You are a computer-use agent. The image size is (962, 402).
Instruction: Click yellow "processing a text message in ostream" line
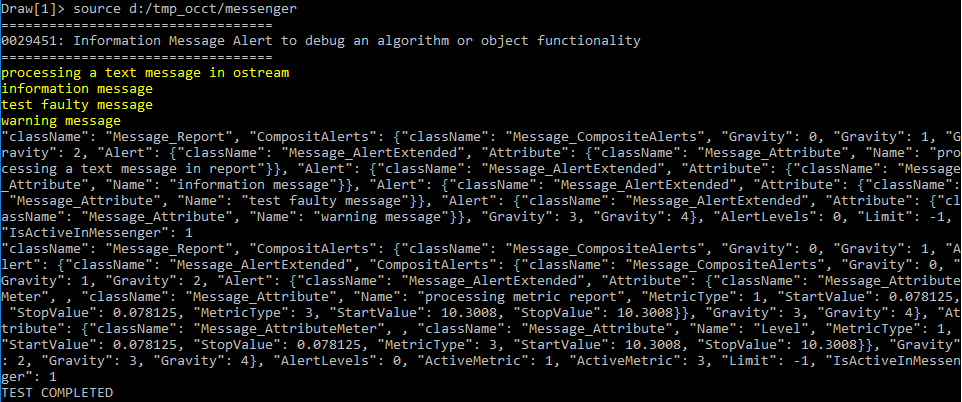tap(145, 73)
